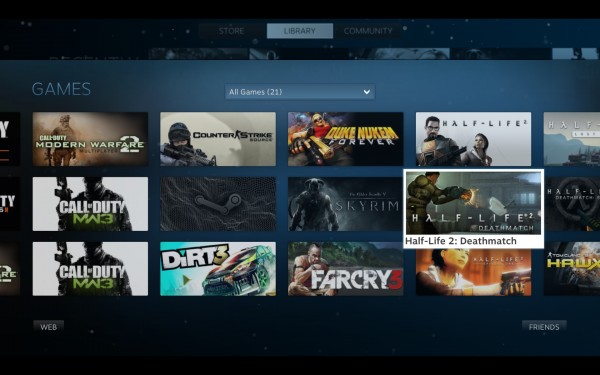Select the Far Cry 3 game tile
Image resolution: width=600 pixels, height=375 pixels.
pyautogui.click(x=346, y=269)
